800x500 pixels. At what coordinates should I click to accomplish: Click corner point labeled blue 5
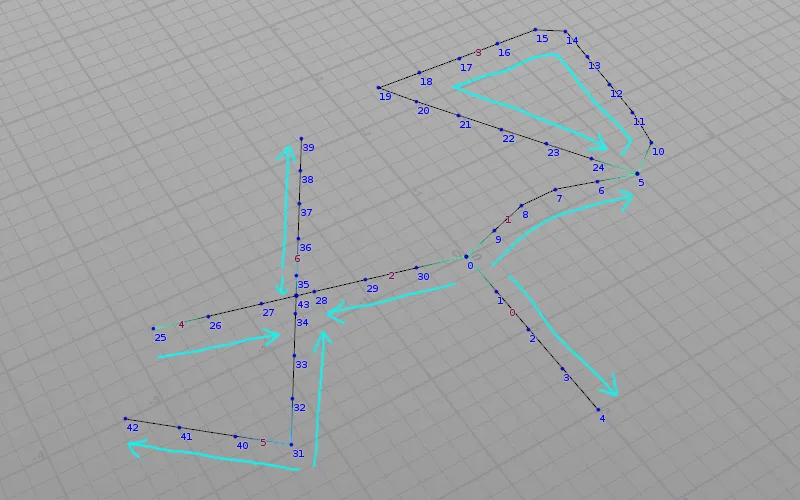[x=637, y=174]
